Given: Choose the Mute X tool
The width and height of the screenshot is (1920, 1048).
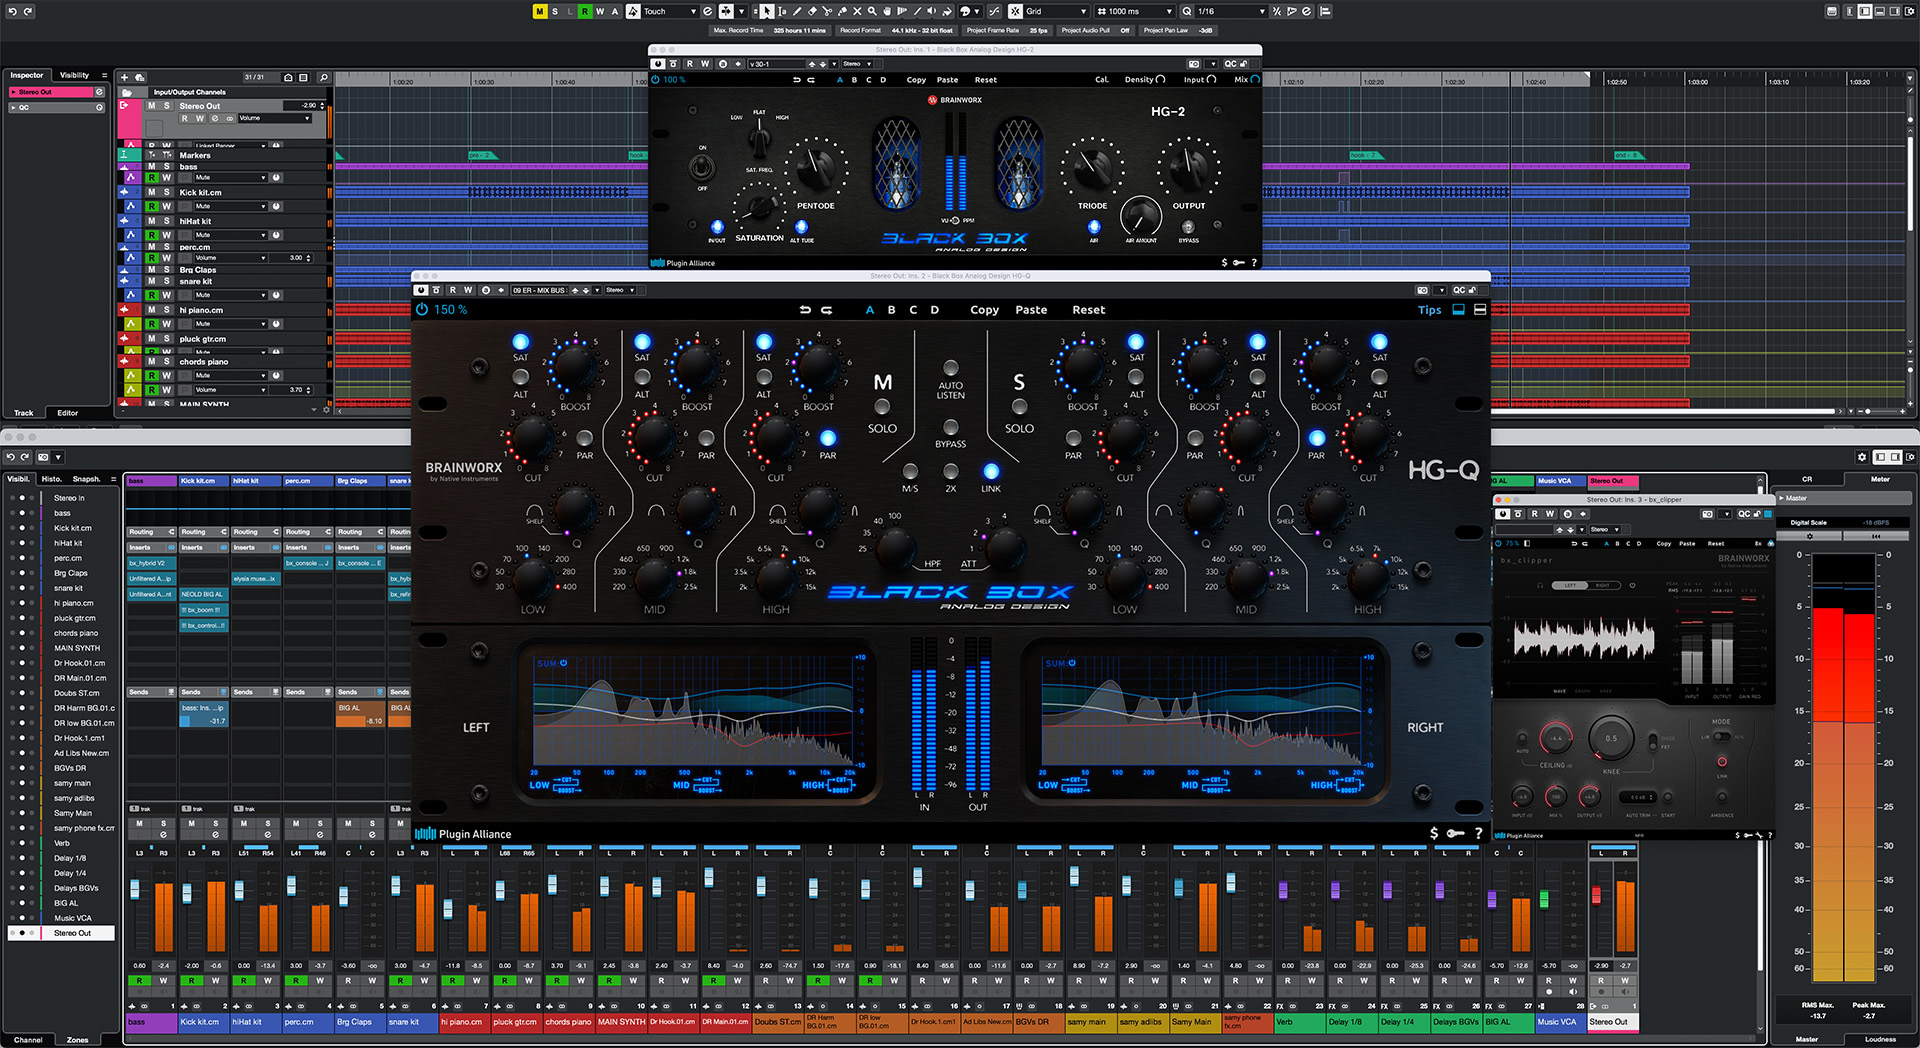Looking at the screenshot, I should coord(857,11).
